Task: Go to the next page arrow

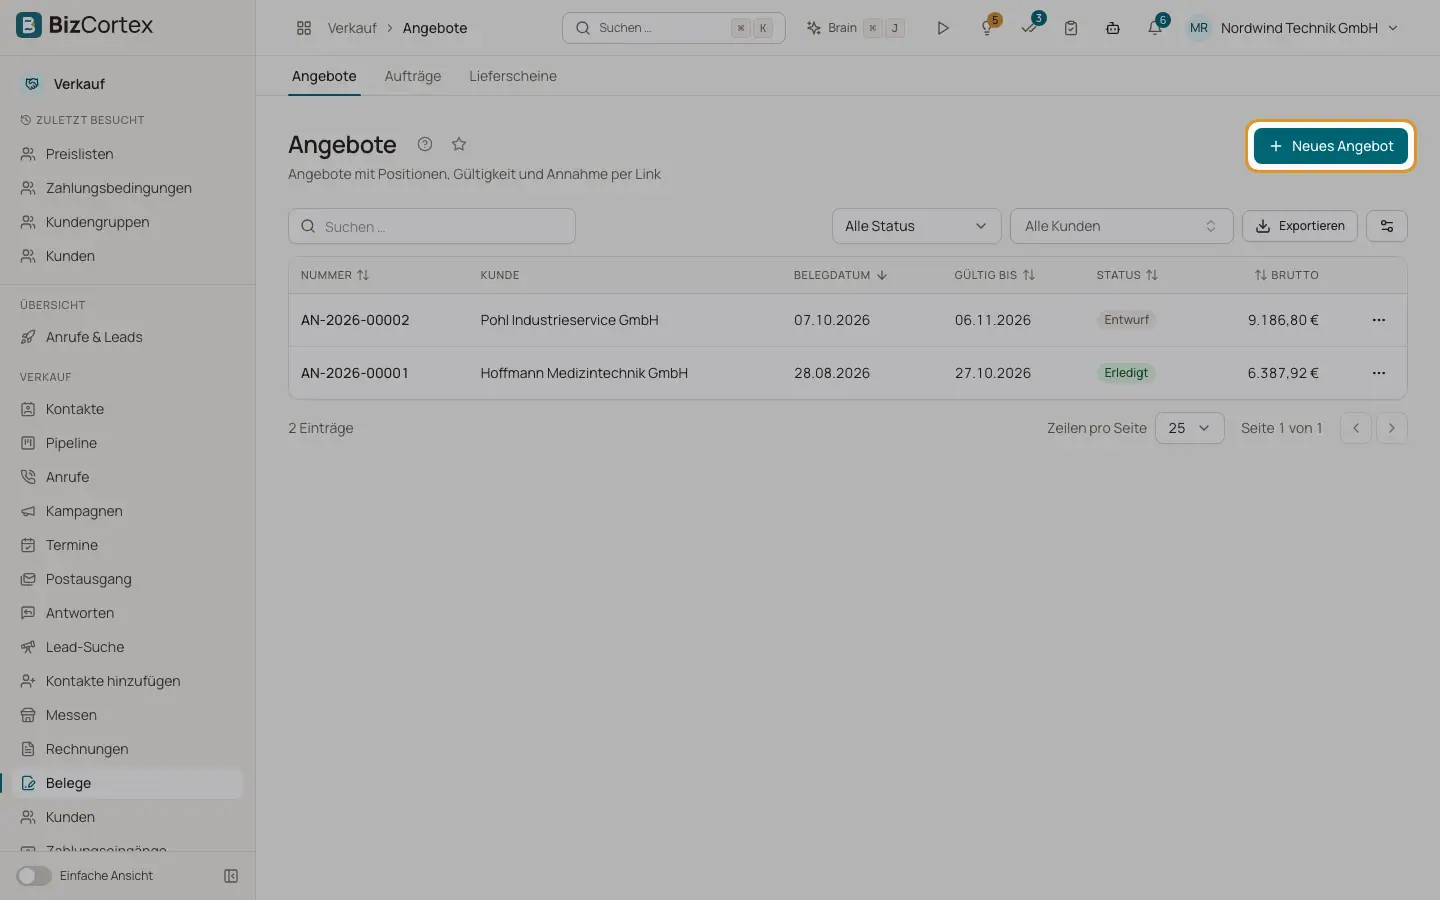Action: click(x=1392, y=428)
